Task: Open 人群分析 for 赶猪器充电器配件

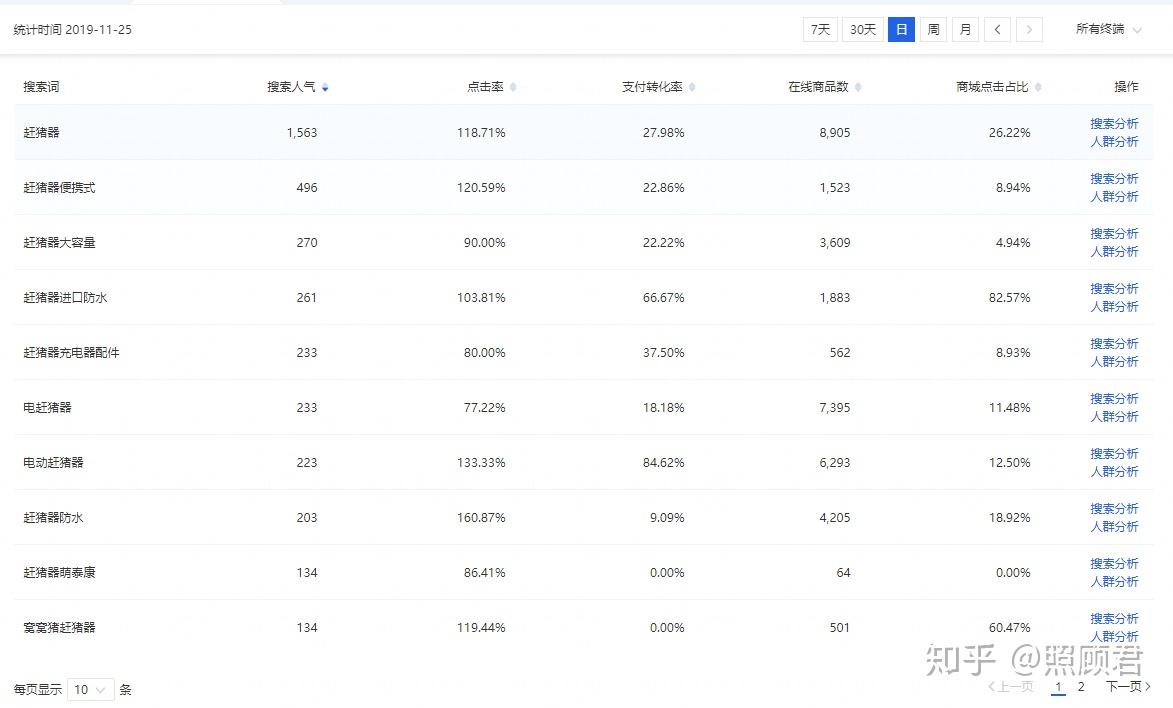Action: 1114,361
